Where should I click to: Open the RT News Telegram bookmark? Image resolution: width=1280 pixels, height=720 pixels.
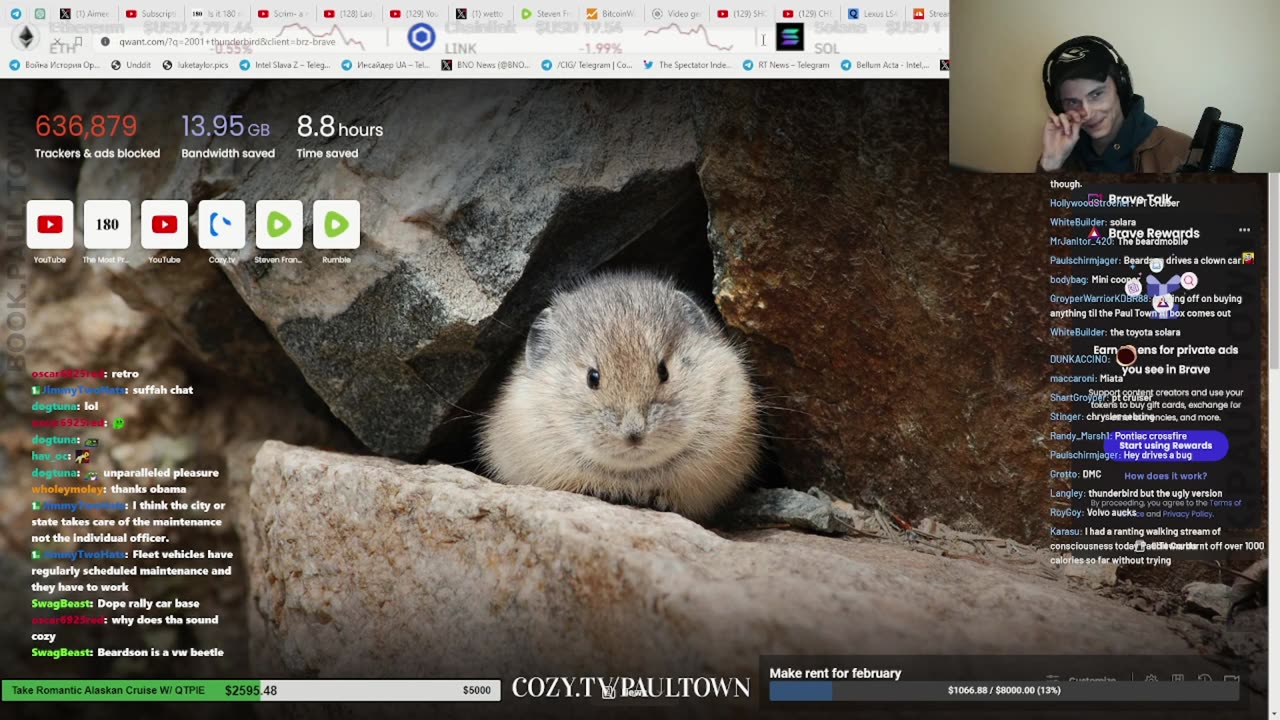[x=785, y=65]
